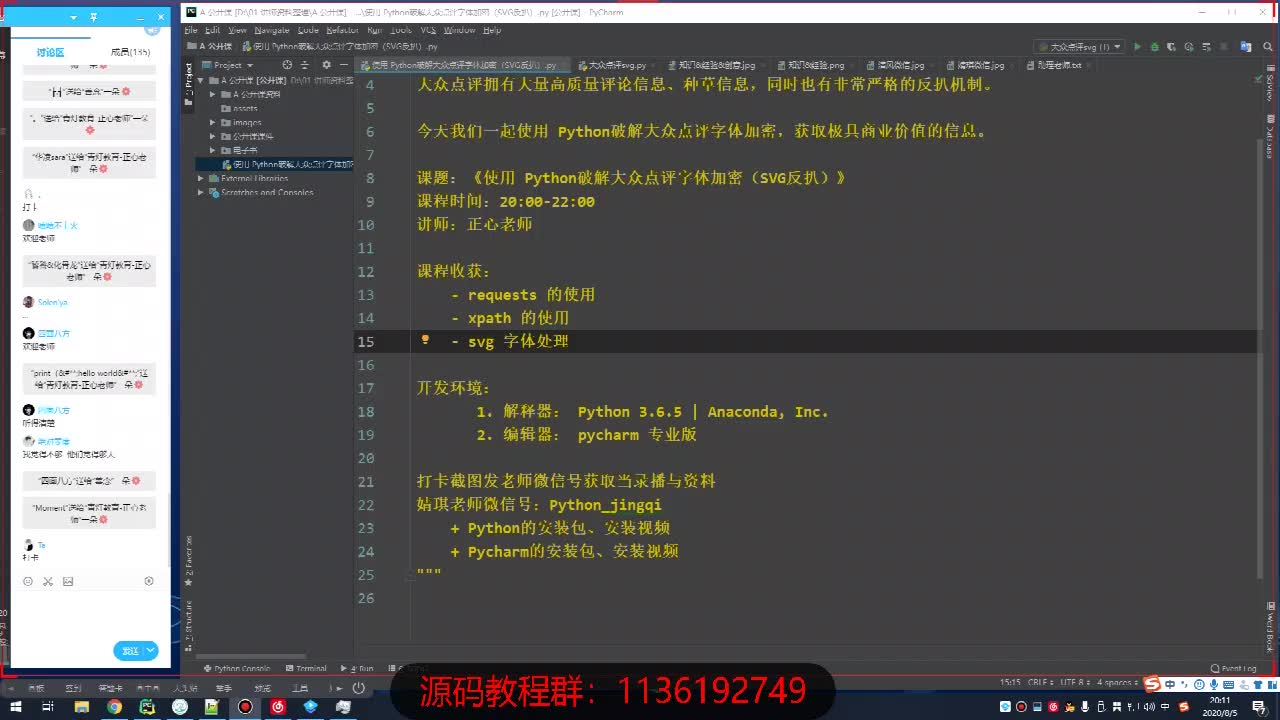
Task: Open the send button dropdown arrow
Action: [x=151, y=651]
